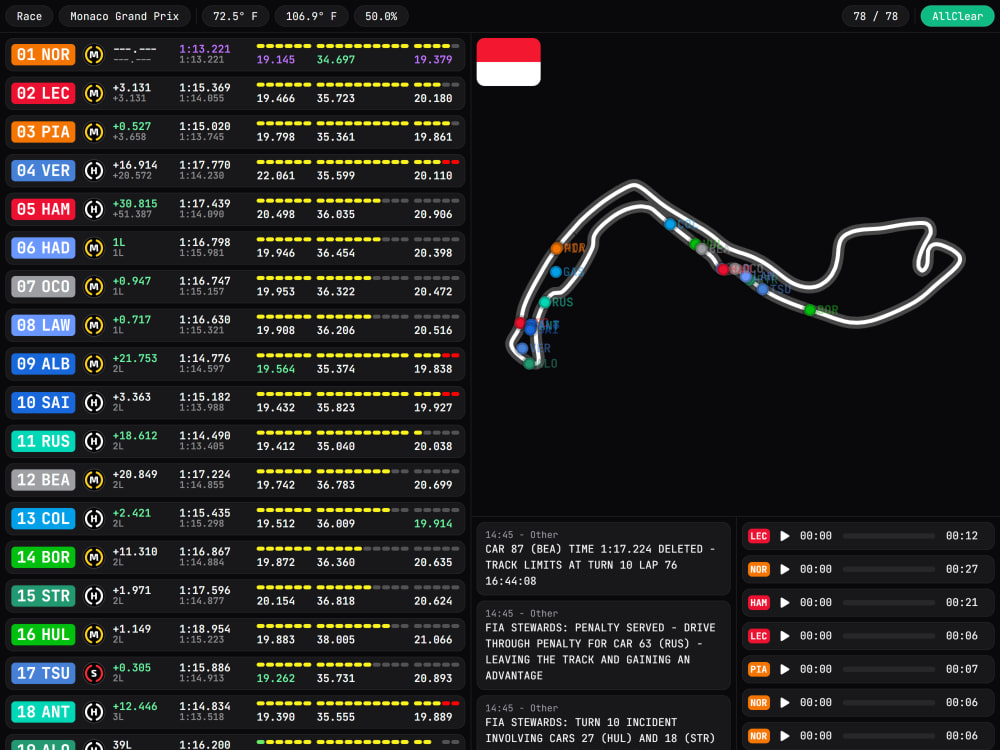1000x750 pixels.
Task: Click HAM's hard tyre icon
Action: [94, 209]
